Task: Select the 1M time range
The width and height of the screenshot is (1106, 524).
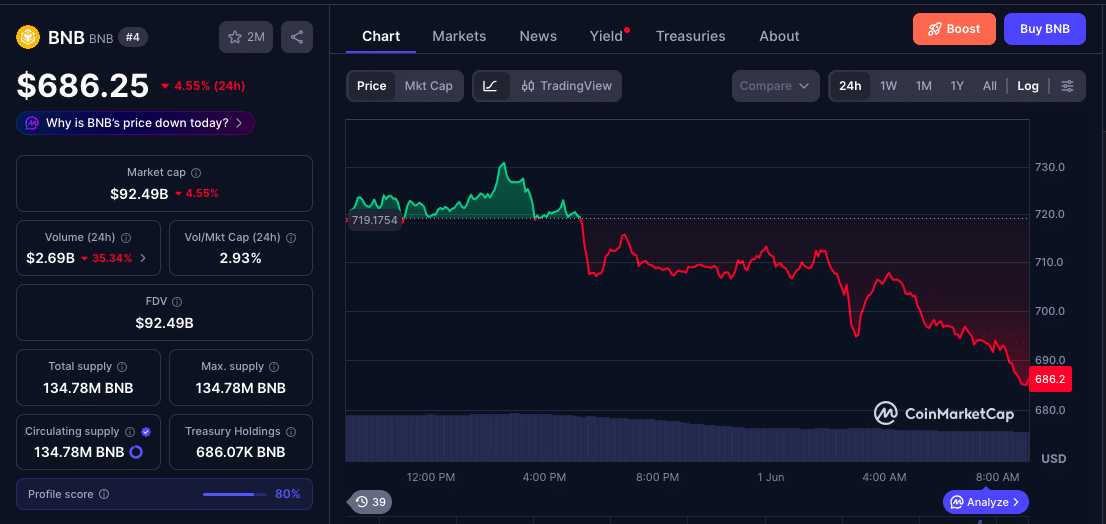Action: point(923,86)
